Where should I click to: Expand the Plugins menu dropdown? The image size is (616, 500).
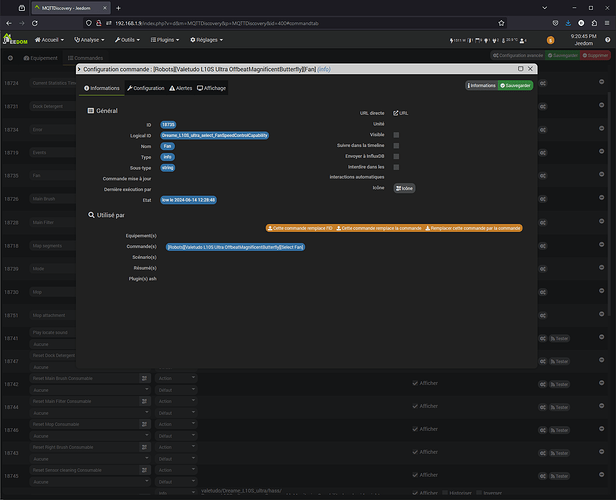point(165,40)
